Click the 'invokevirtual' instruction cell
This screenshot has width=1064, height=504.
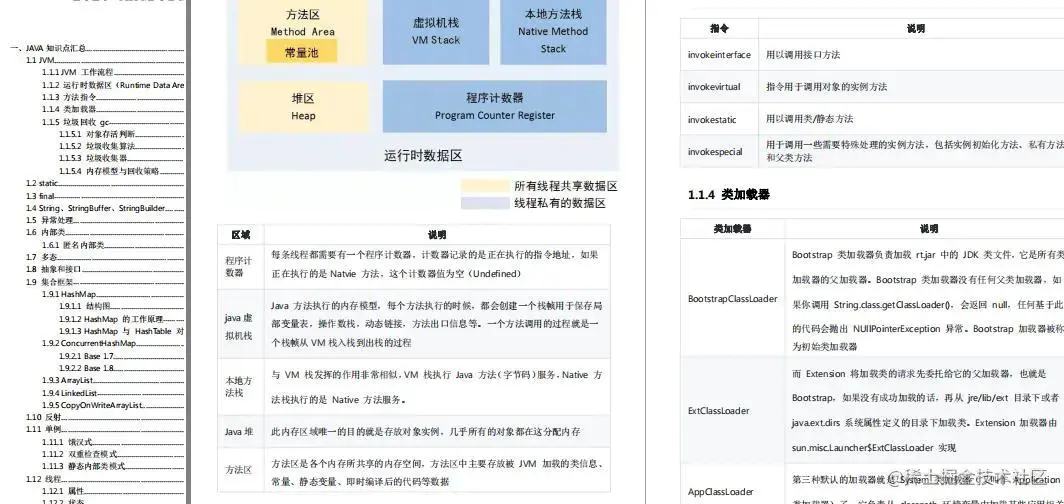point(719,87)
